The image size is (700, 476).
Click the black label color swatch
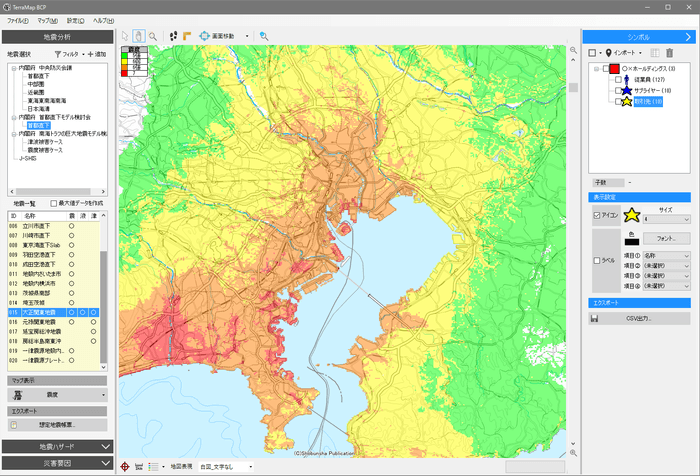tap(631, 240)
